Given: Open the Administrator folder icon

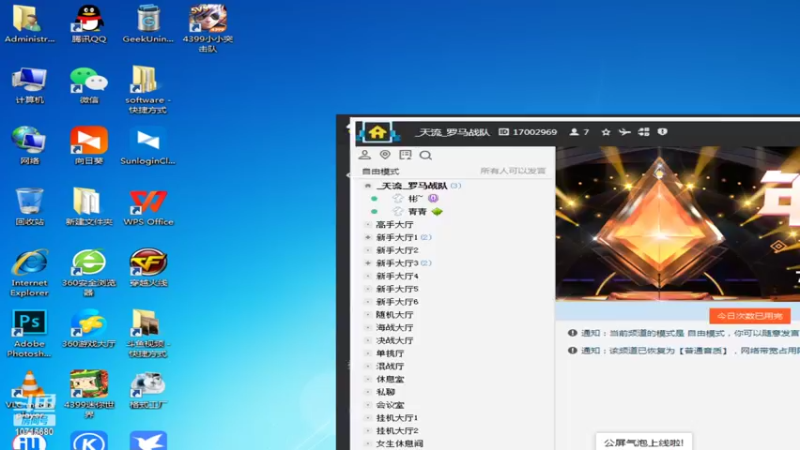Looking at the screenshot, I should pos(30,24).
